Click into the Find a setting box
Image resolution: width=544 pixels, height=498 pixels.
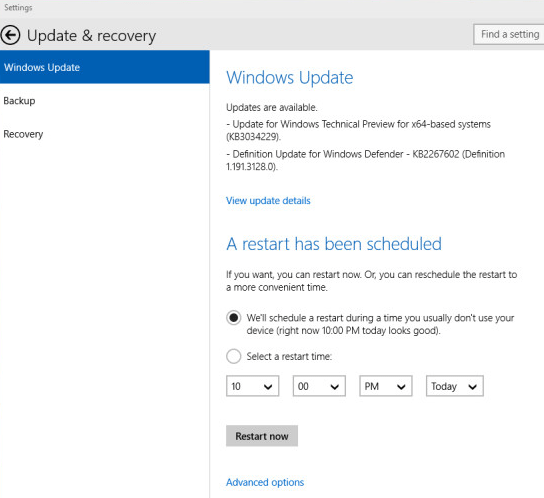(509, 34)
